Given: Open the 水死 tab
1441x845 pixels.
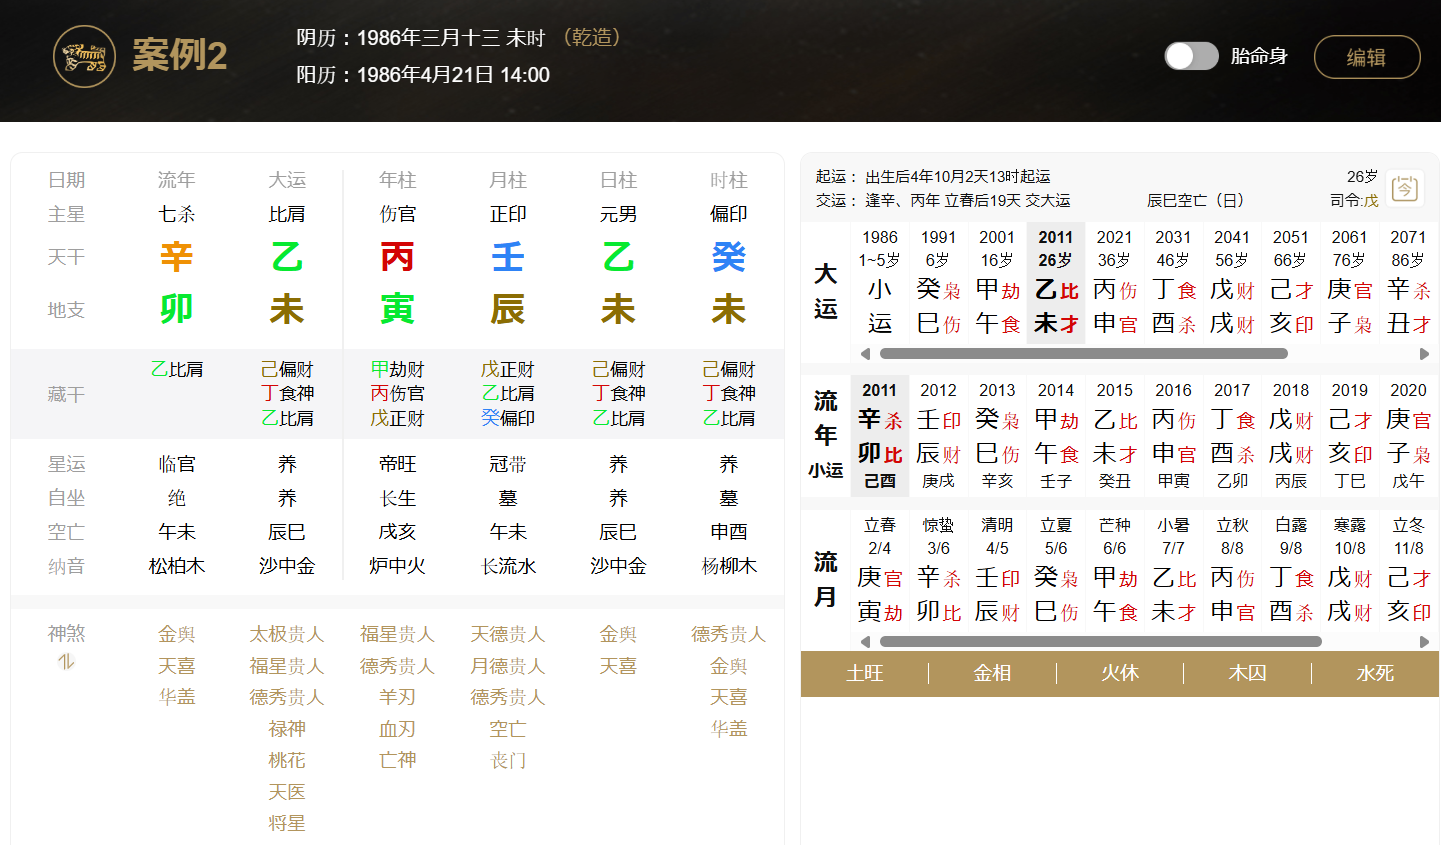Looking at the screenshot, I should point(1374,674).
